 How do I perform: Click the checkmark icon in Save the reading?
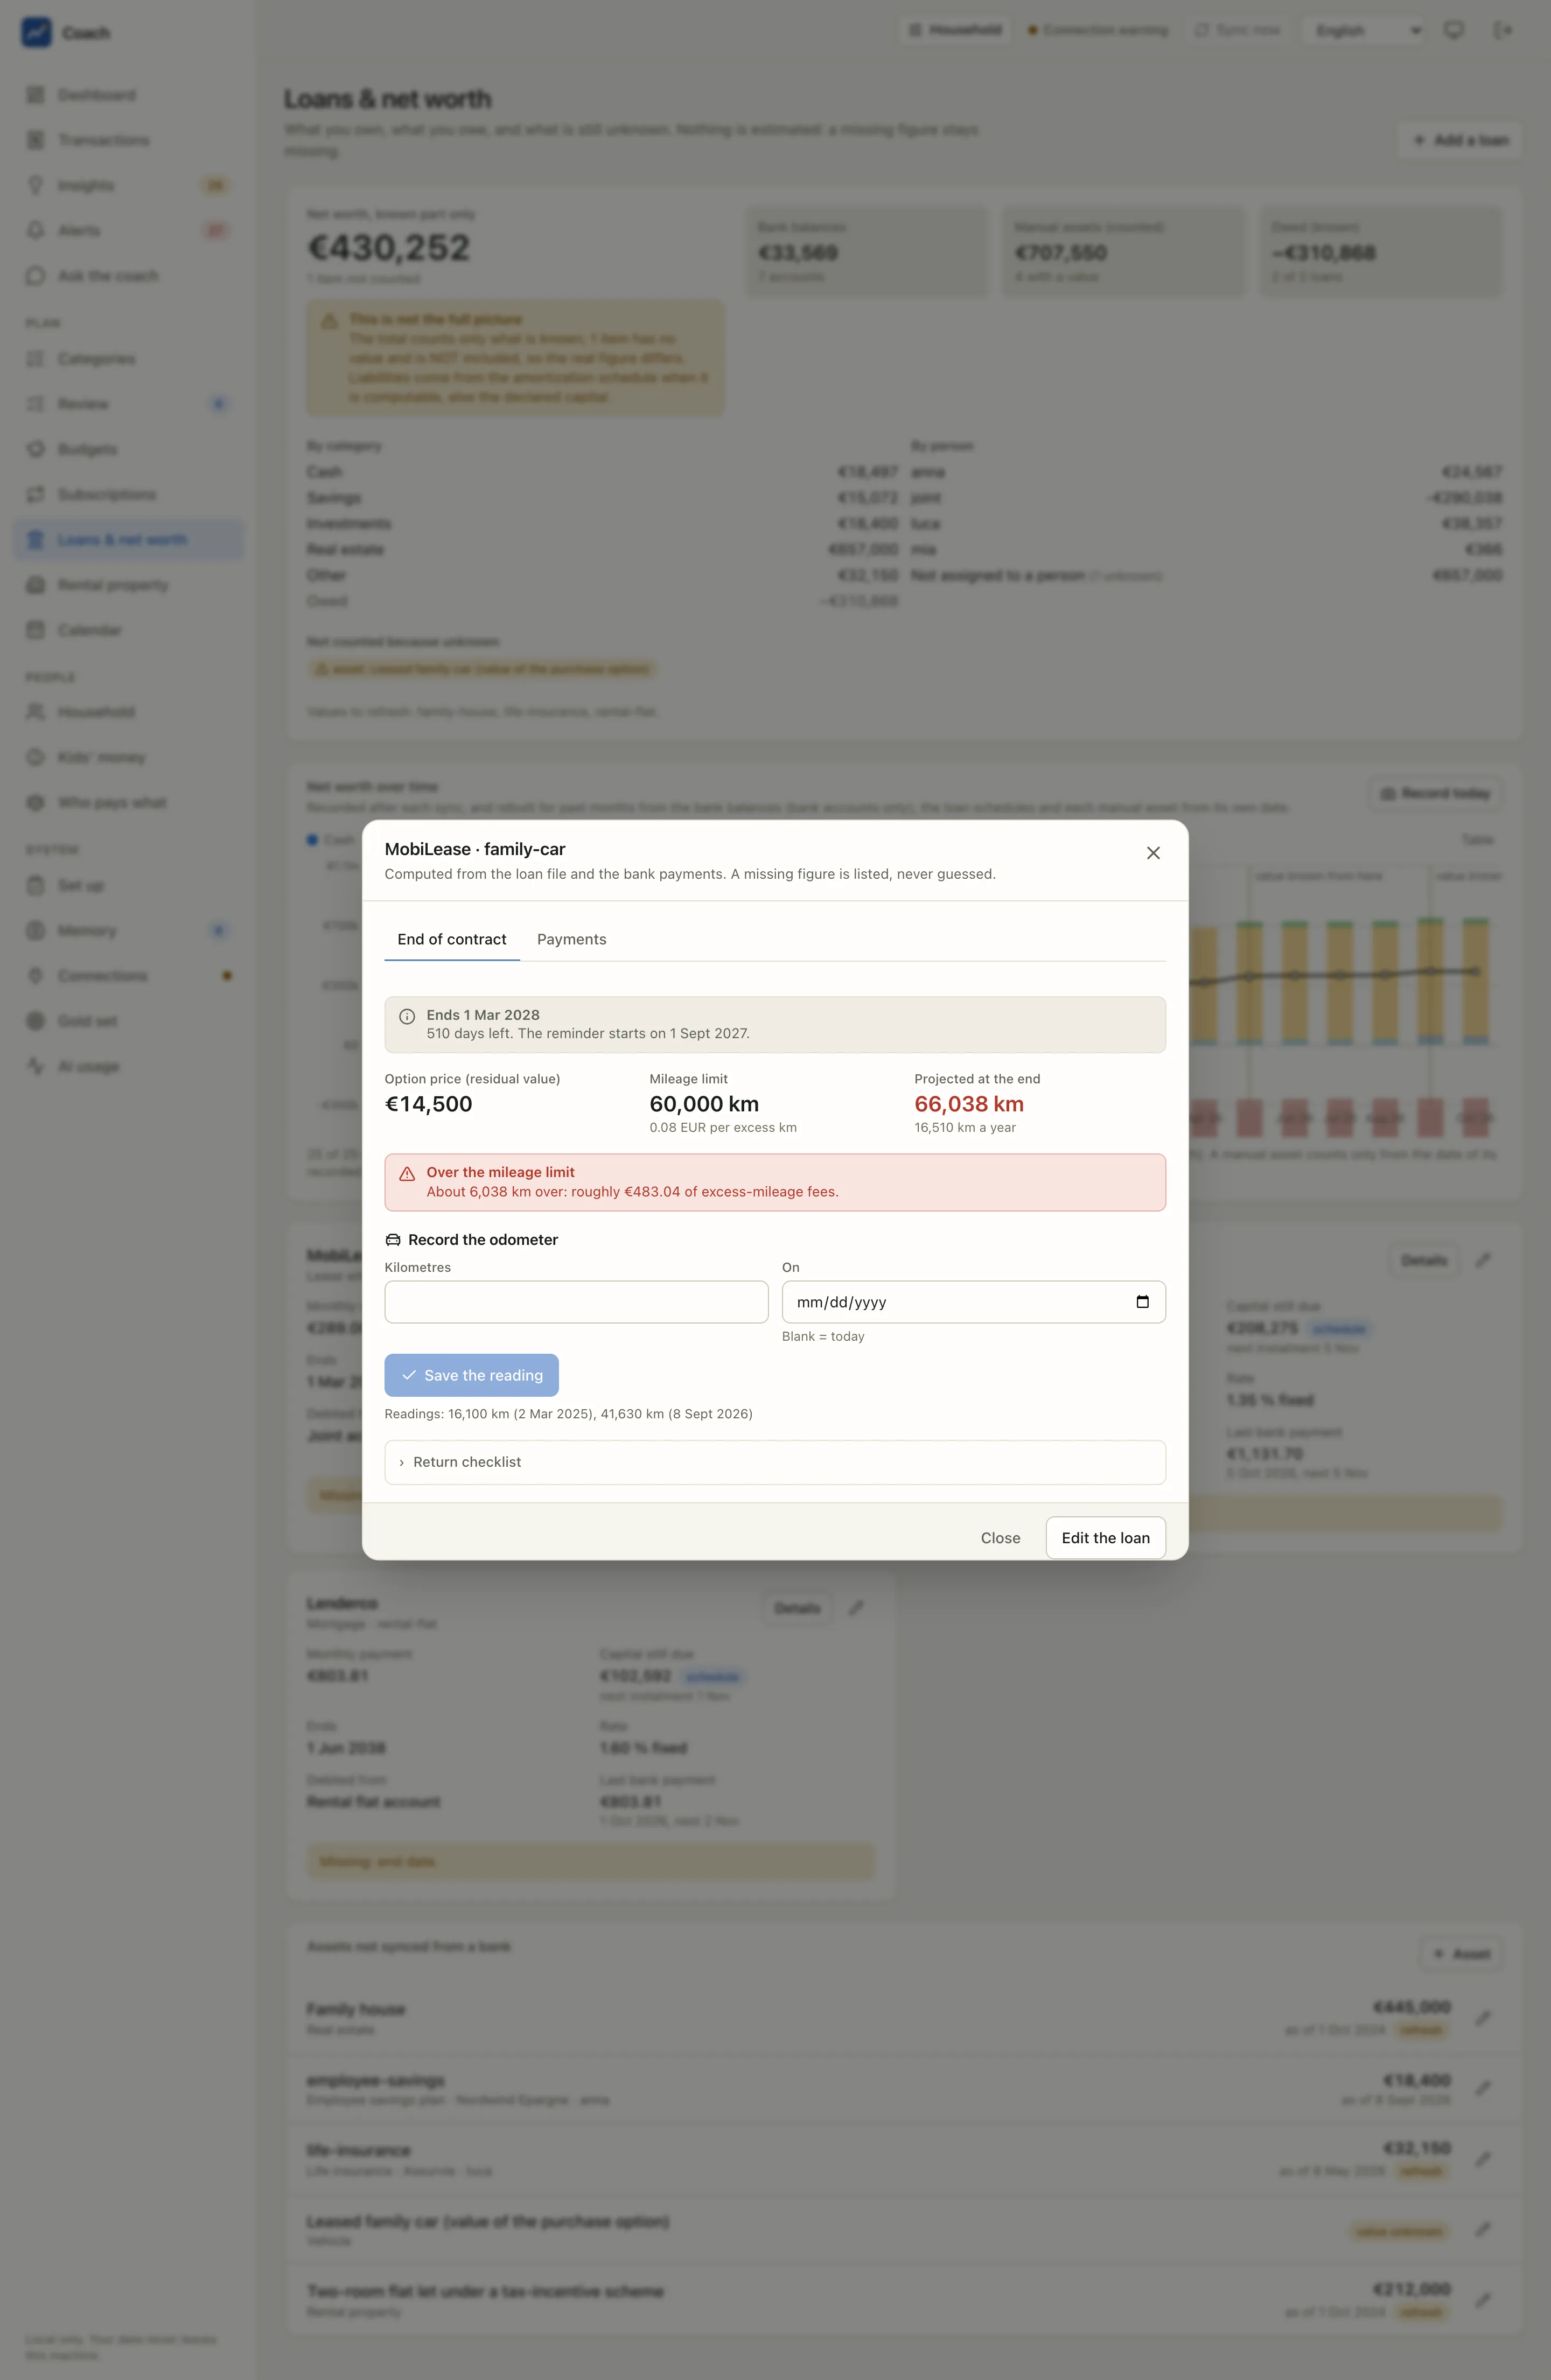tap(408, 1375)
